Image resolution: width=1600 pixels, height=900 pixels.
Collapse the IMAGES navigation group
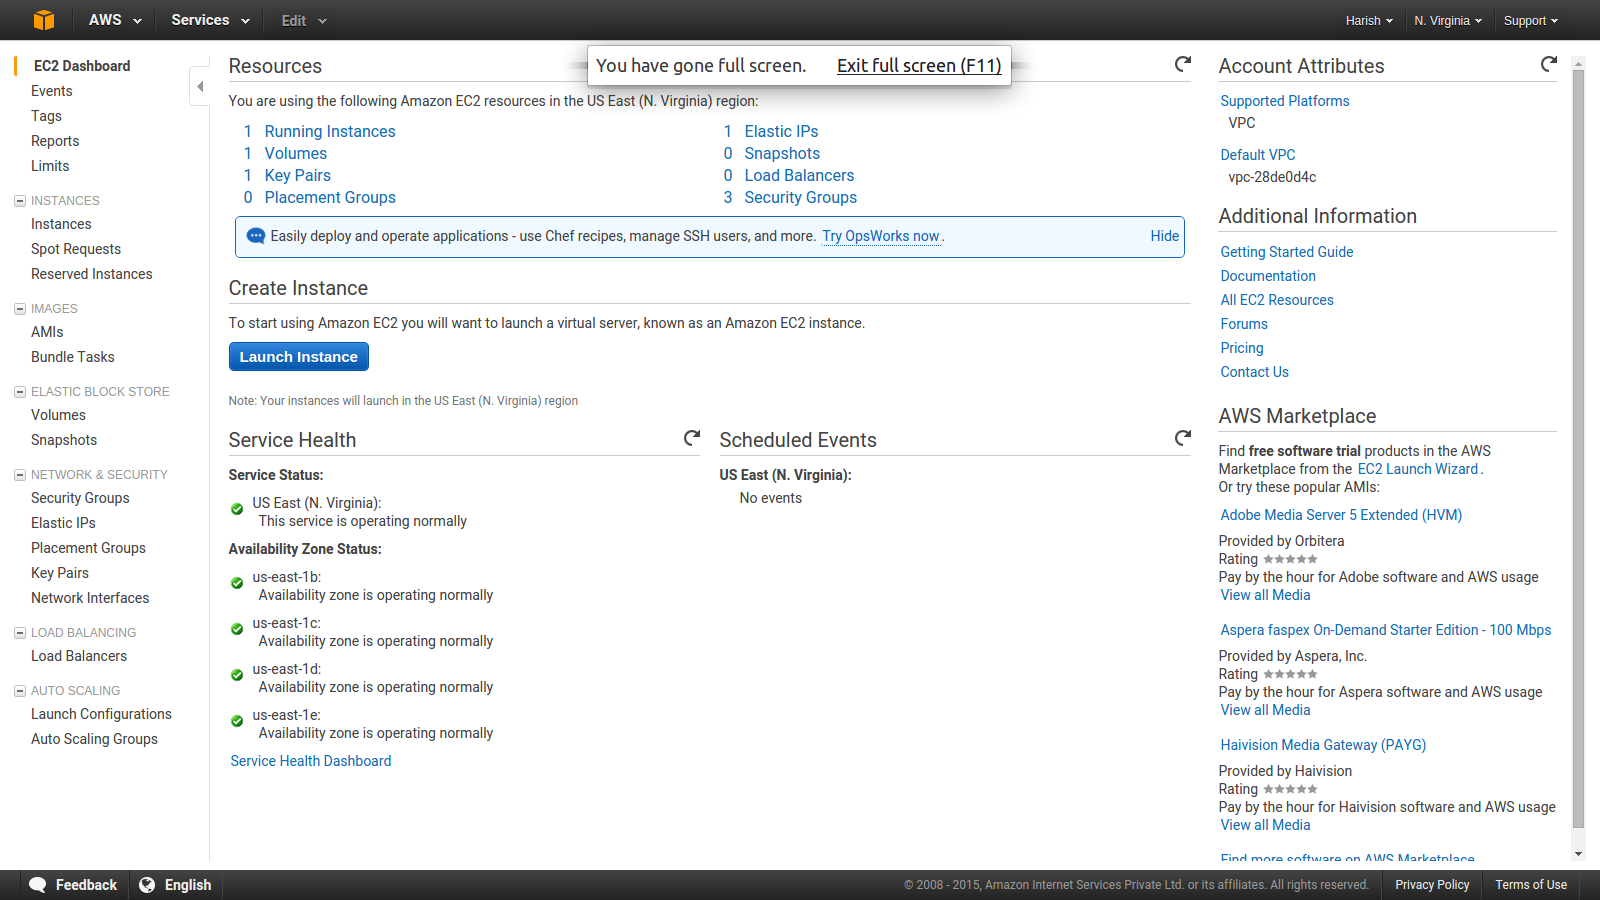pyautogui.click(x=20, y=309)
